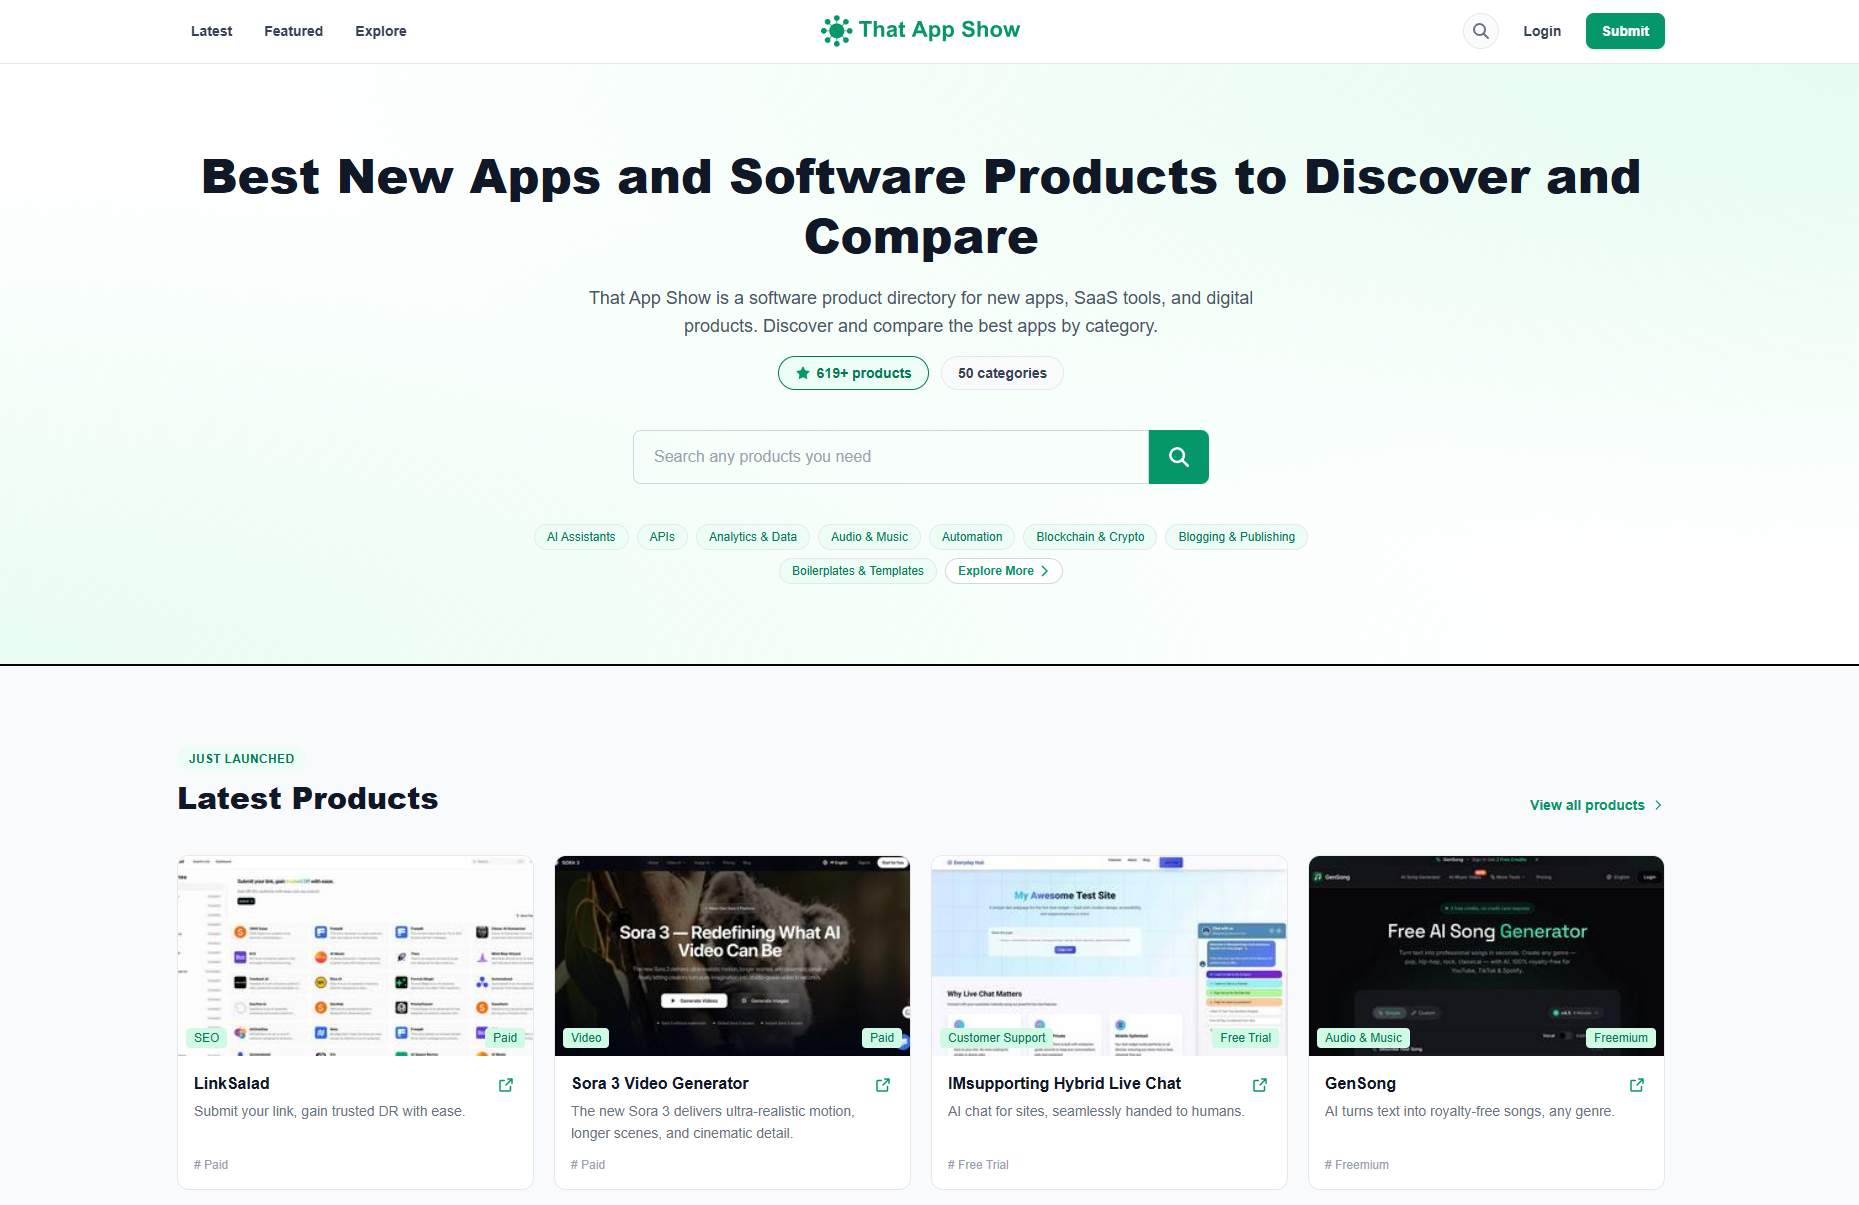Screen dimensions: 1859x1205
Task: Open Sora 3 Video Generator external link icon
Action: point(882,1084)
